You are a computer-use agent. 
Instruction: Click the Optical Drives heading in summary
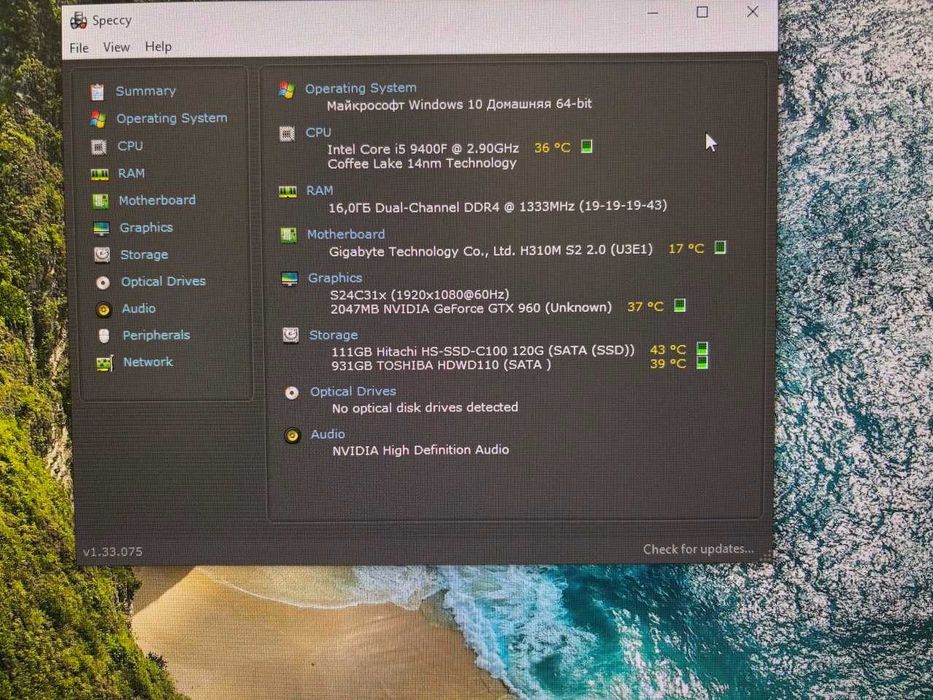point(353,392)
